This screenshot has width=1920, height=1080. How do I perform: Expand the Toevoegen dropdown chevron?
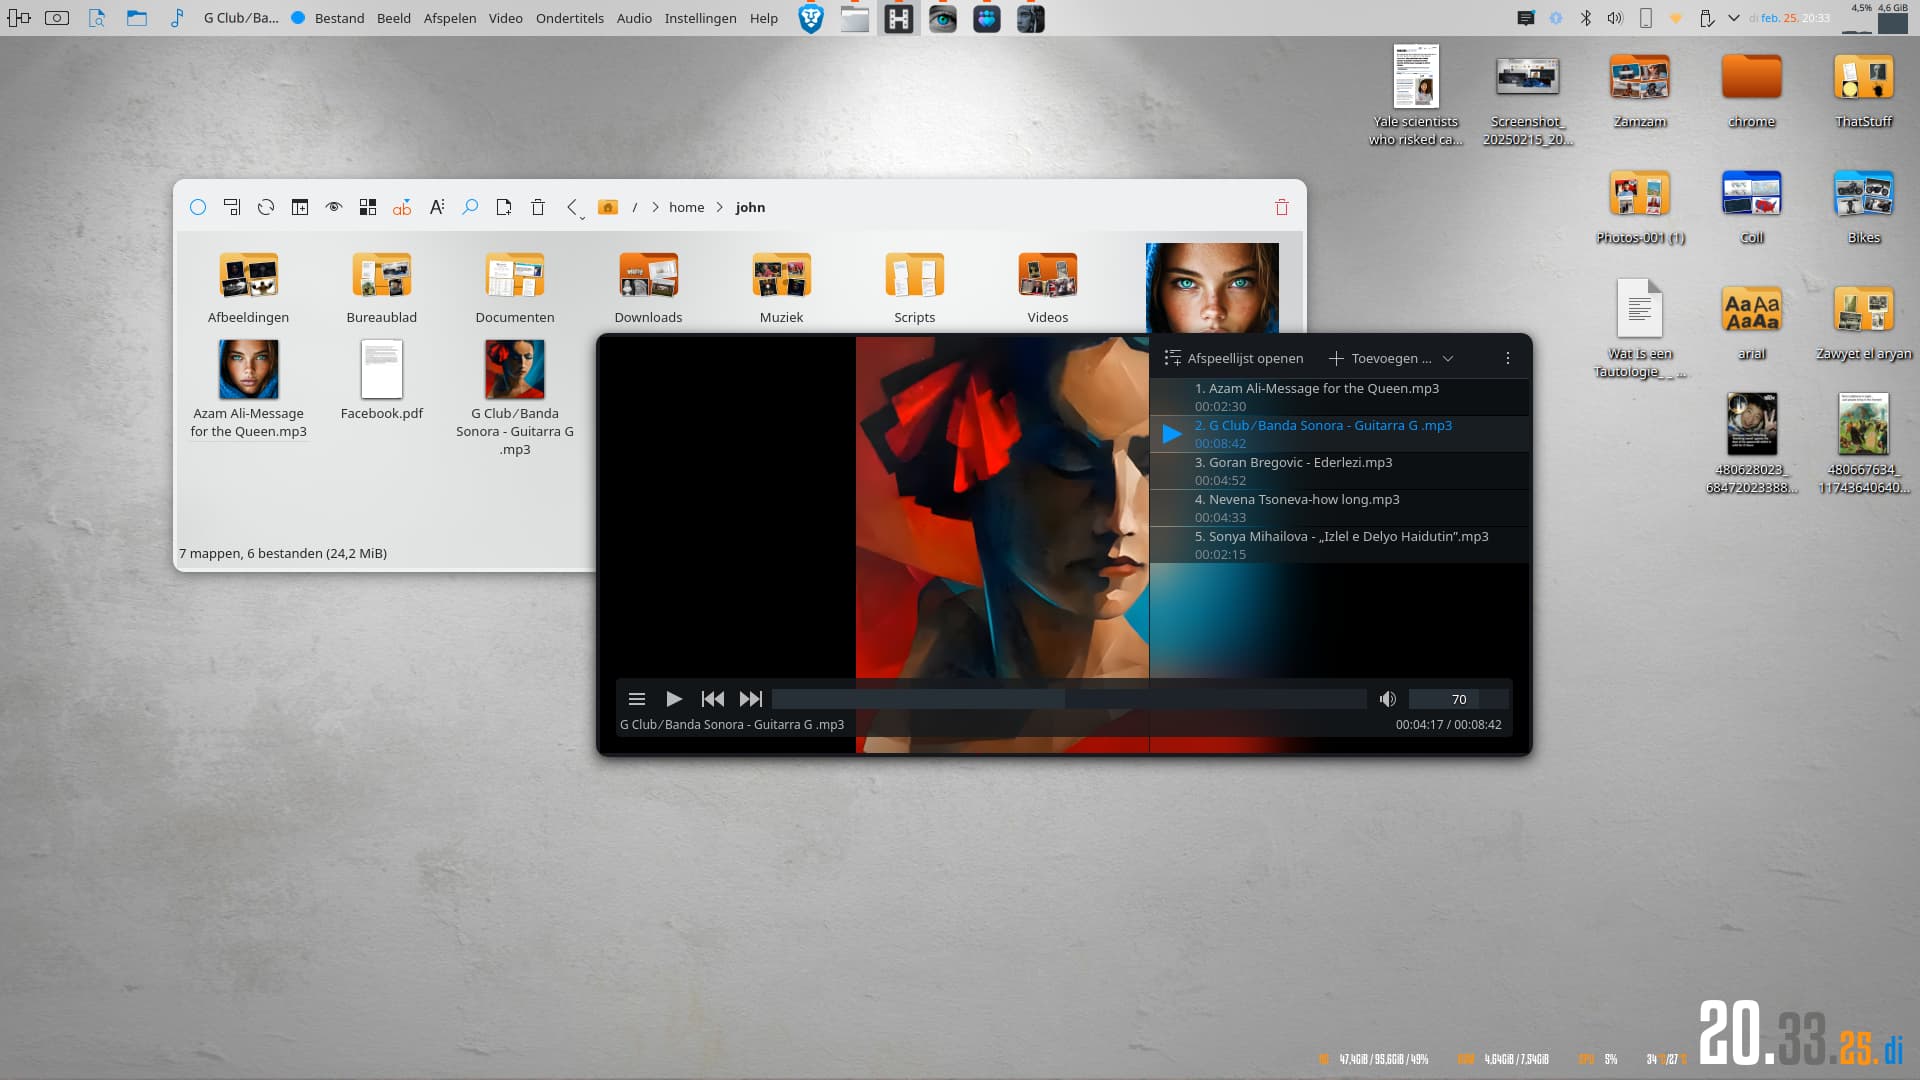pos(1448,358)
